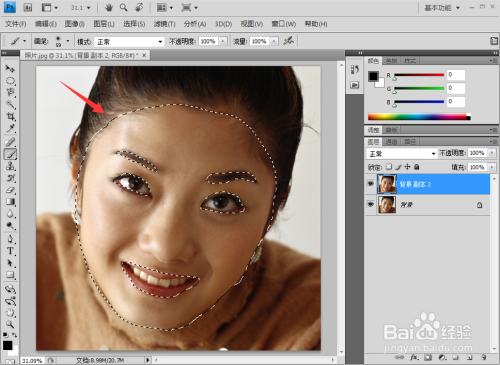This screenshot has height=365, width=500.
Task: Switch to the 色板 tab
Action: click(391, 61)
